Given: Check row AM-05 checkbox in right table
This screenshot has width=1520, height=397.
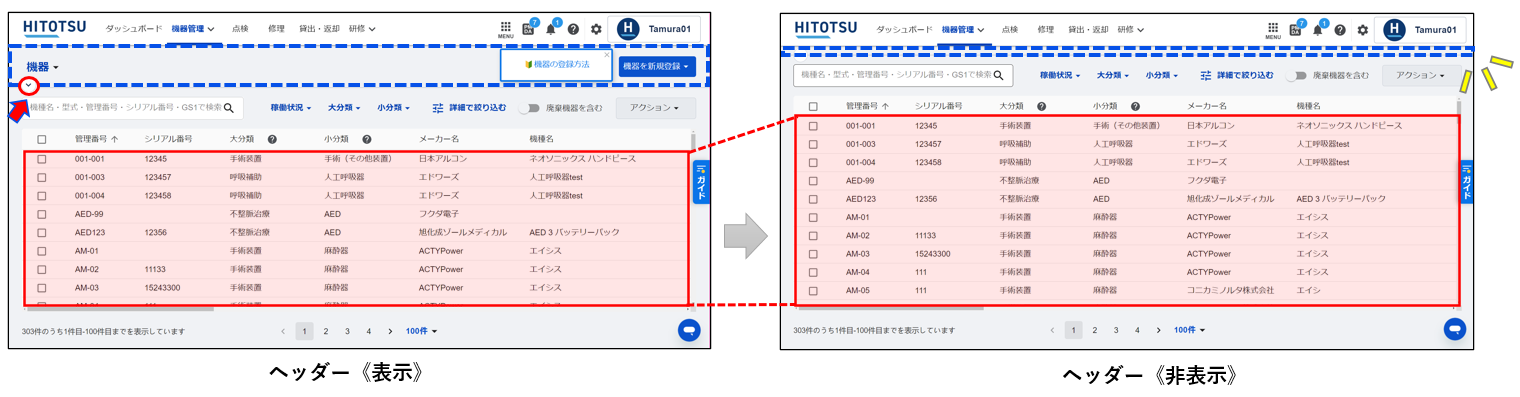Looking at the screenshot, I should point(813,290).
